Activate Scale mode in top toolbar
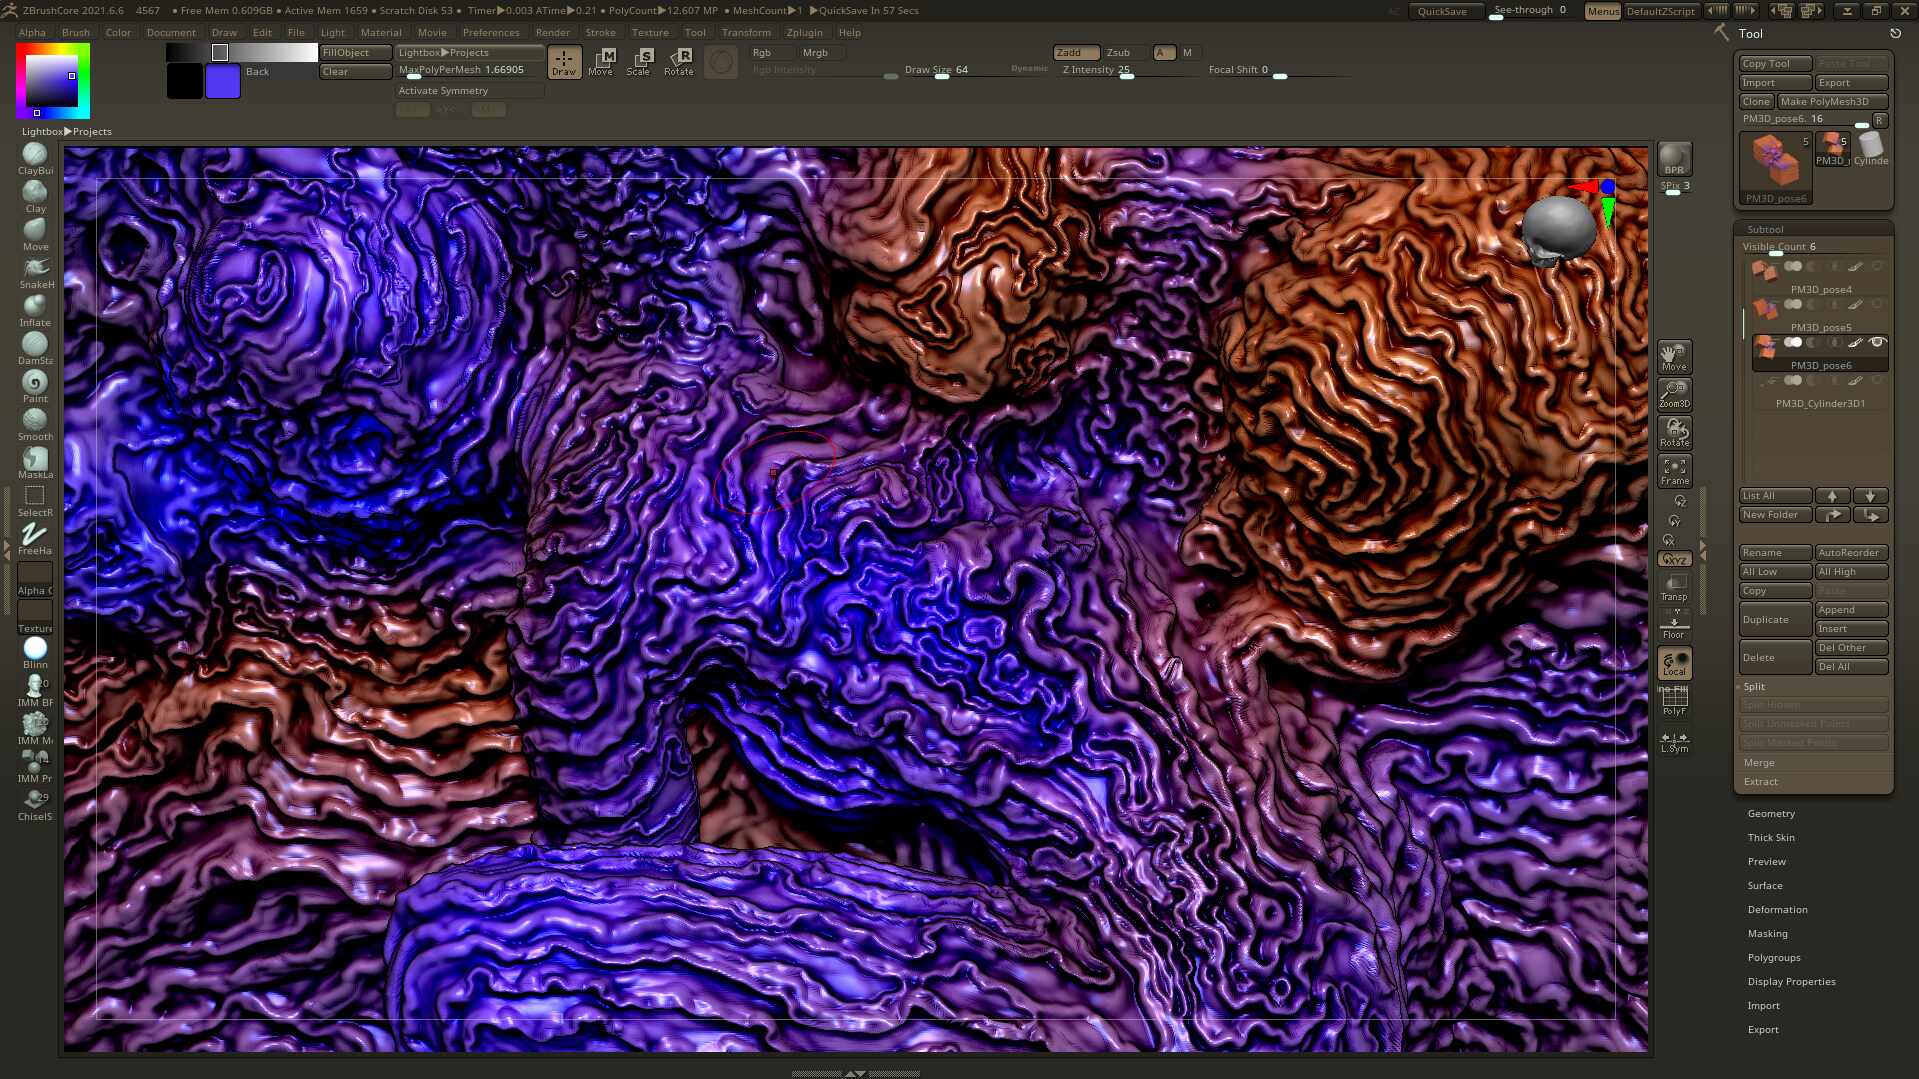This screenshot has width=1919, height=1079. [639, 61]
